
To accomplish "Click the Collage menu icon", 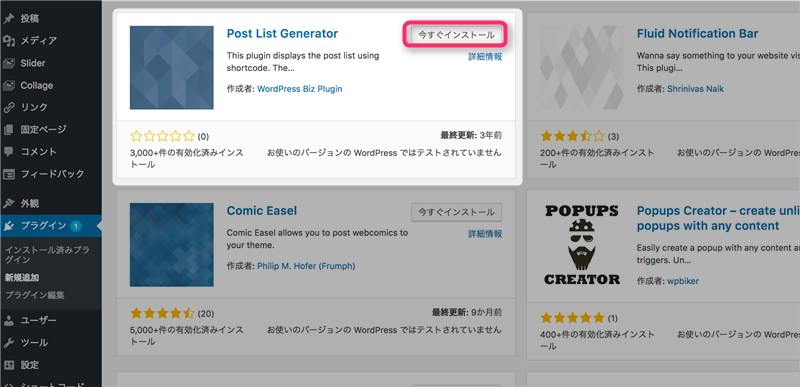I will tap(9, 86).
